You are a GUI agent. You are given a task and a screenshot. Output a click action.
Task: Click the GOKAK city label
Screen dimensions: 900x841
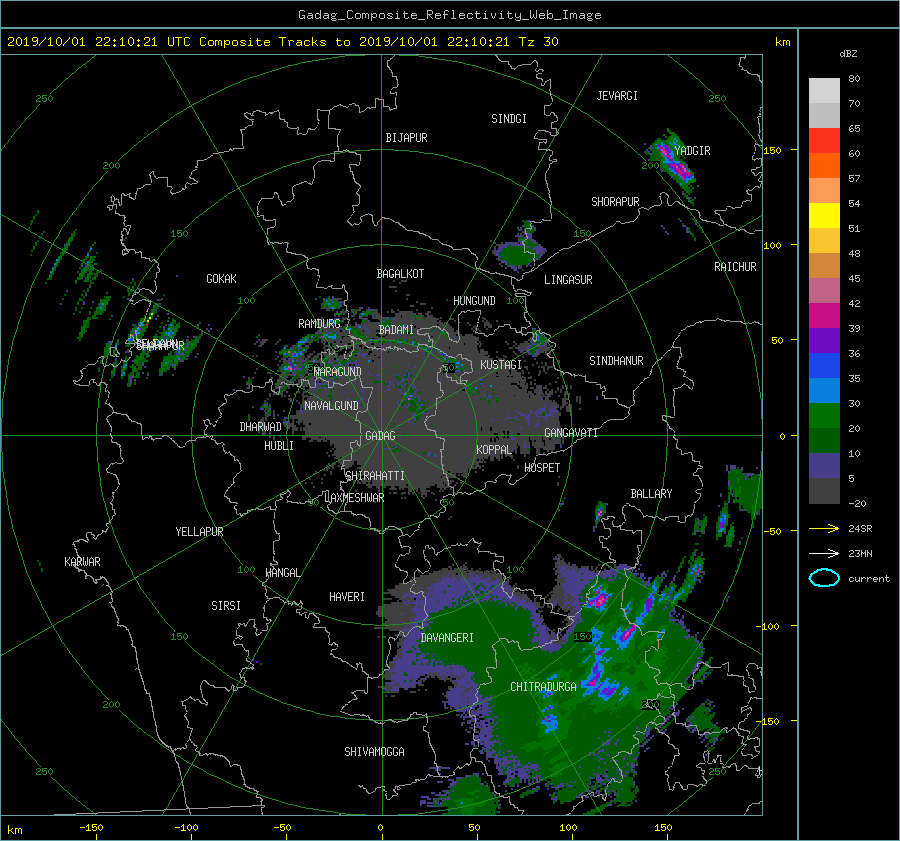coord(222,279)
